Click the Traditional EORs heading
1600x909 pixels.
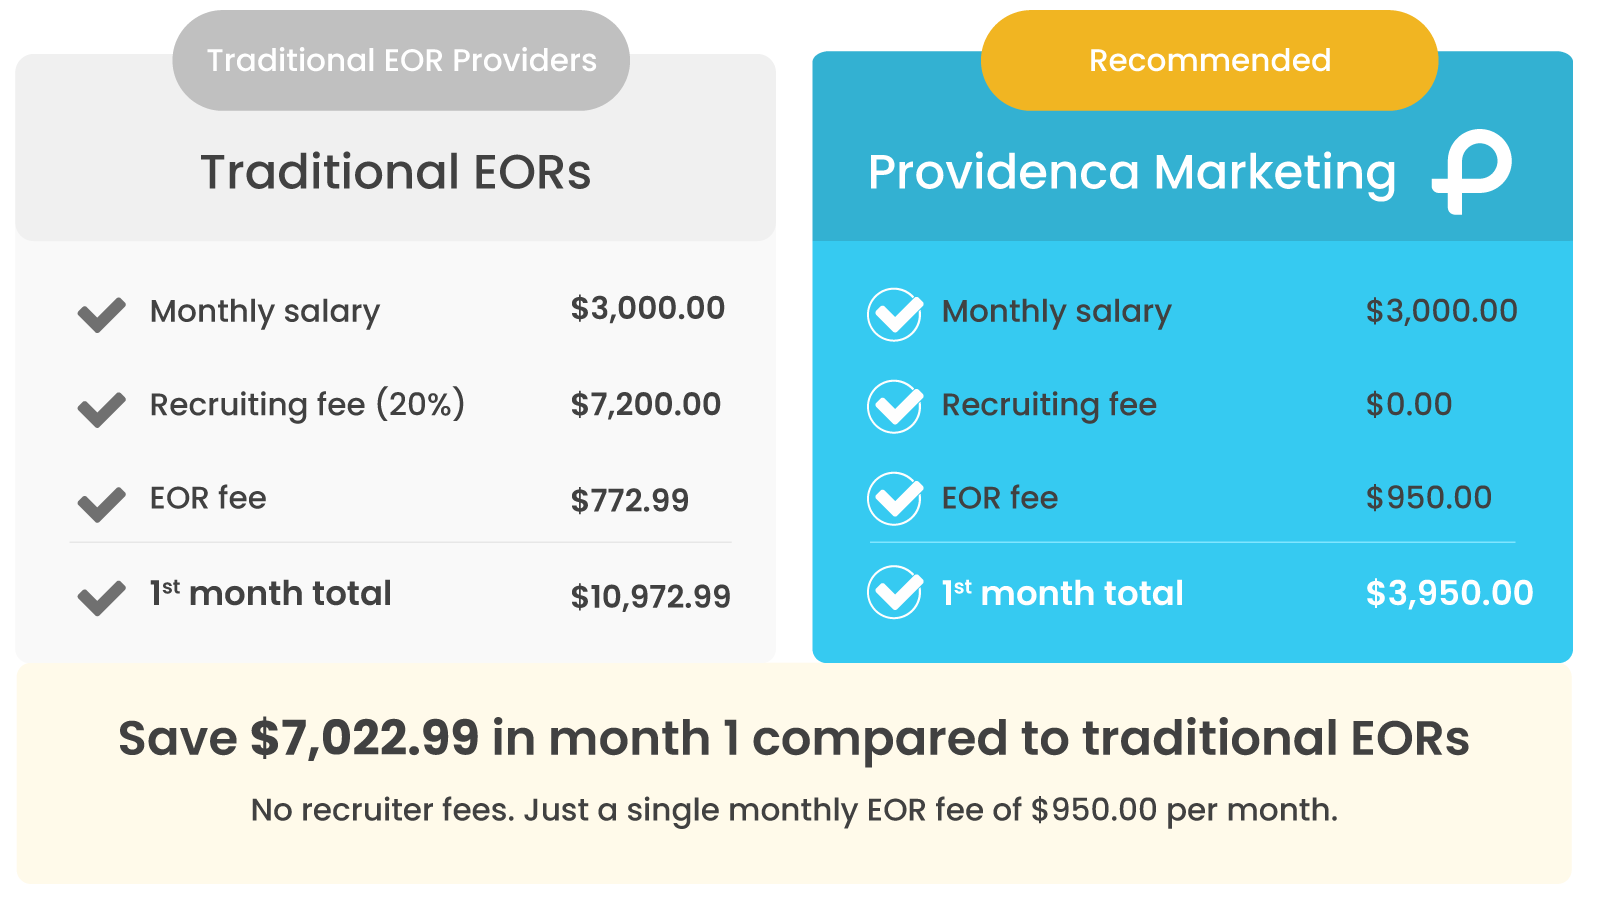click(396, 172)
